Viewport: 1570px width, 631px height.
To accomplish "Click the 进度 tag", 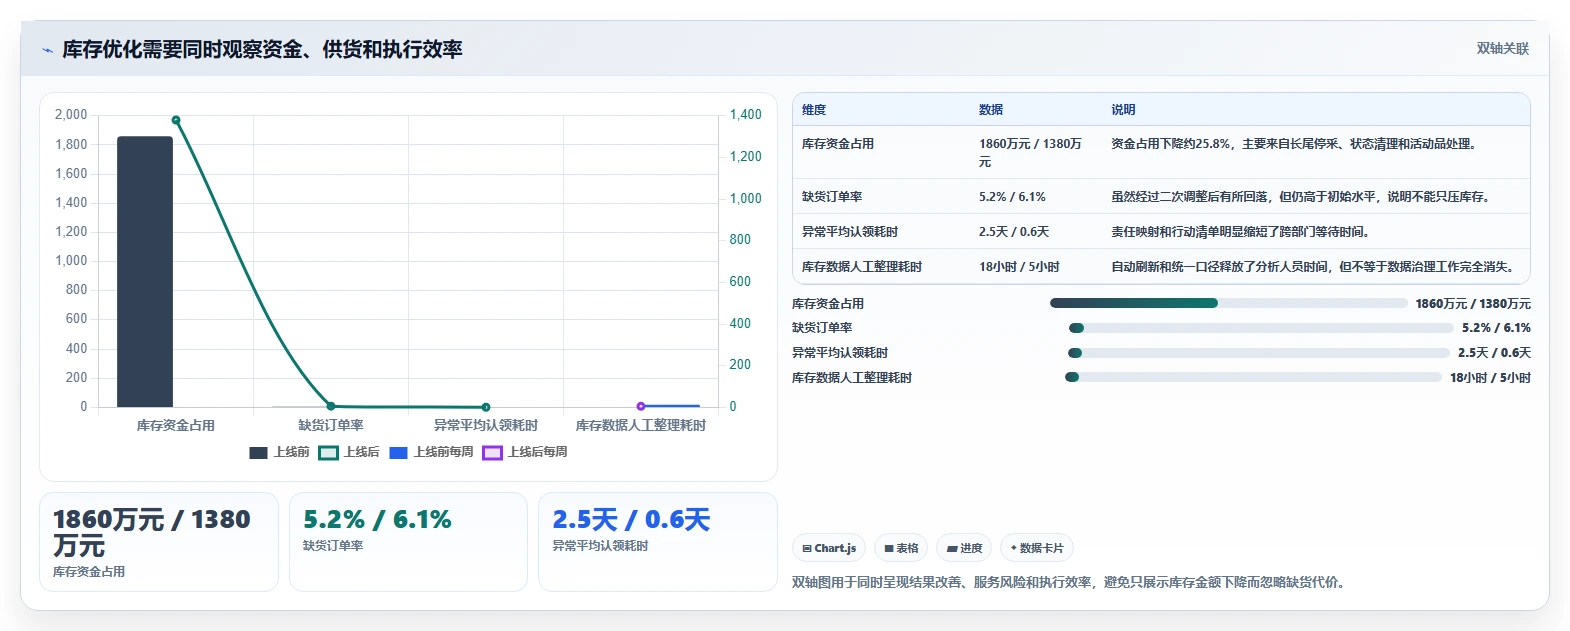I will pyautogui.click(x=964, y=548).
